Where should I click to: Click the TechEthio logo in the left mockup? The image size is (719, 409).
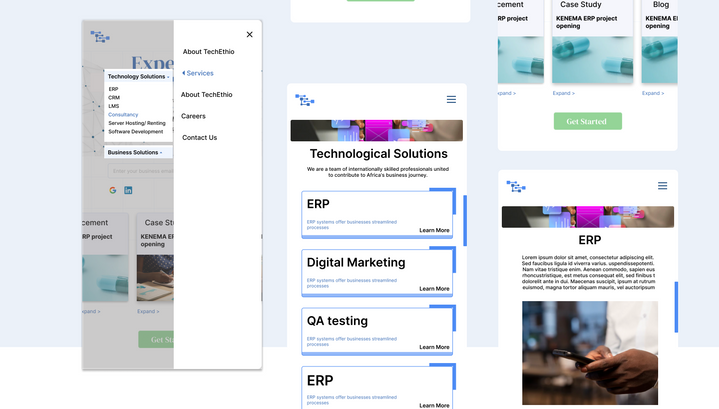click(x=100, y=36)
